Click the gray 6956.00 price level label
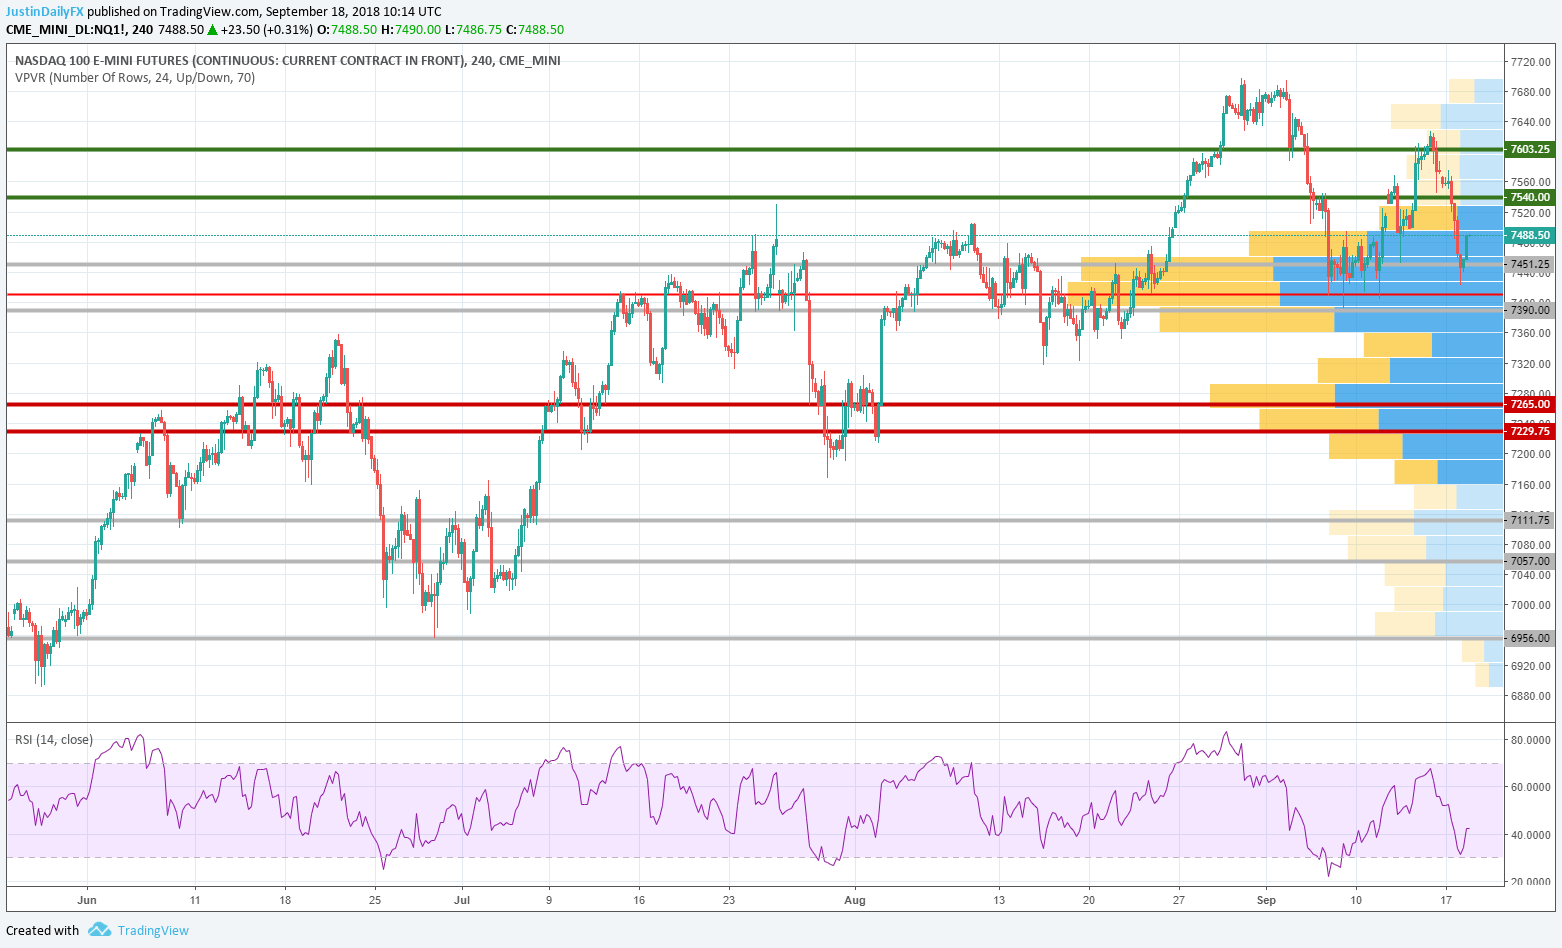1562x948 pixels. 1530,638
